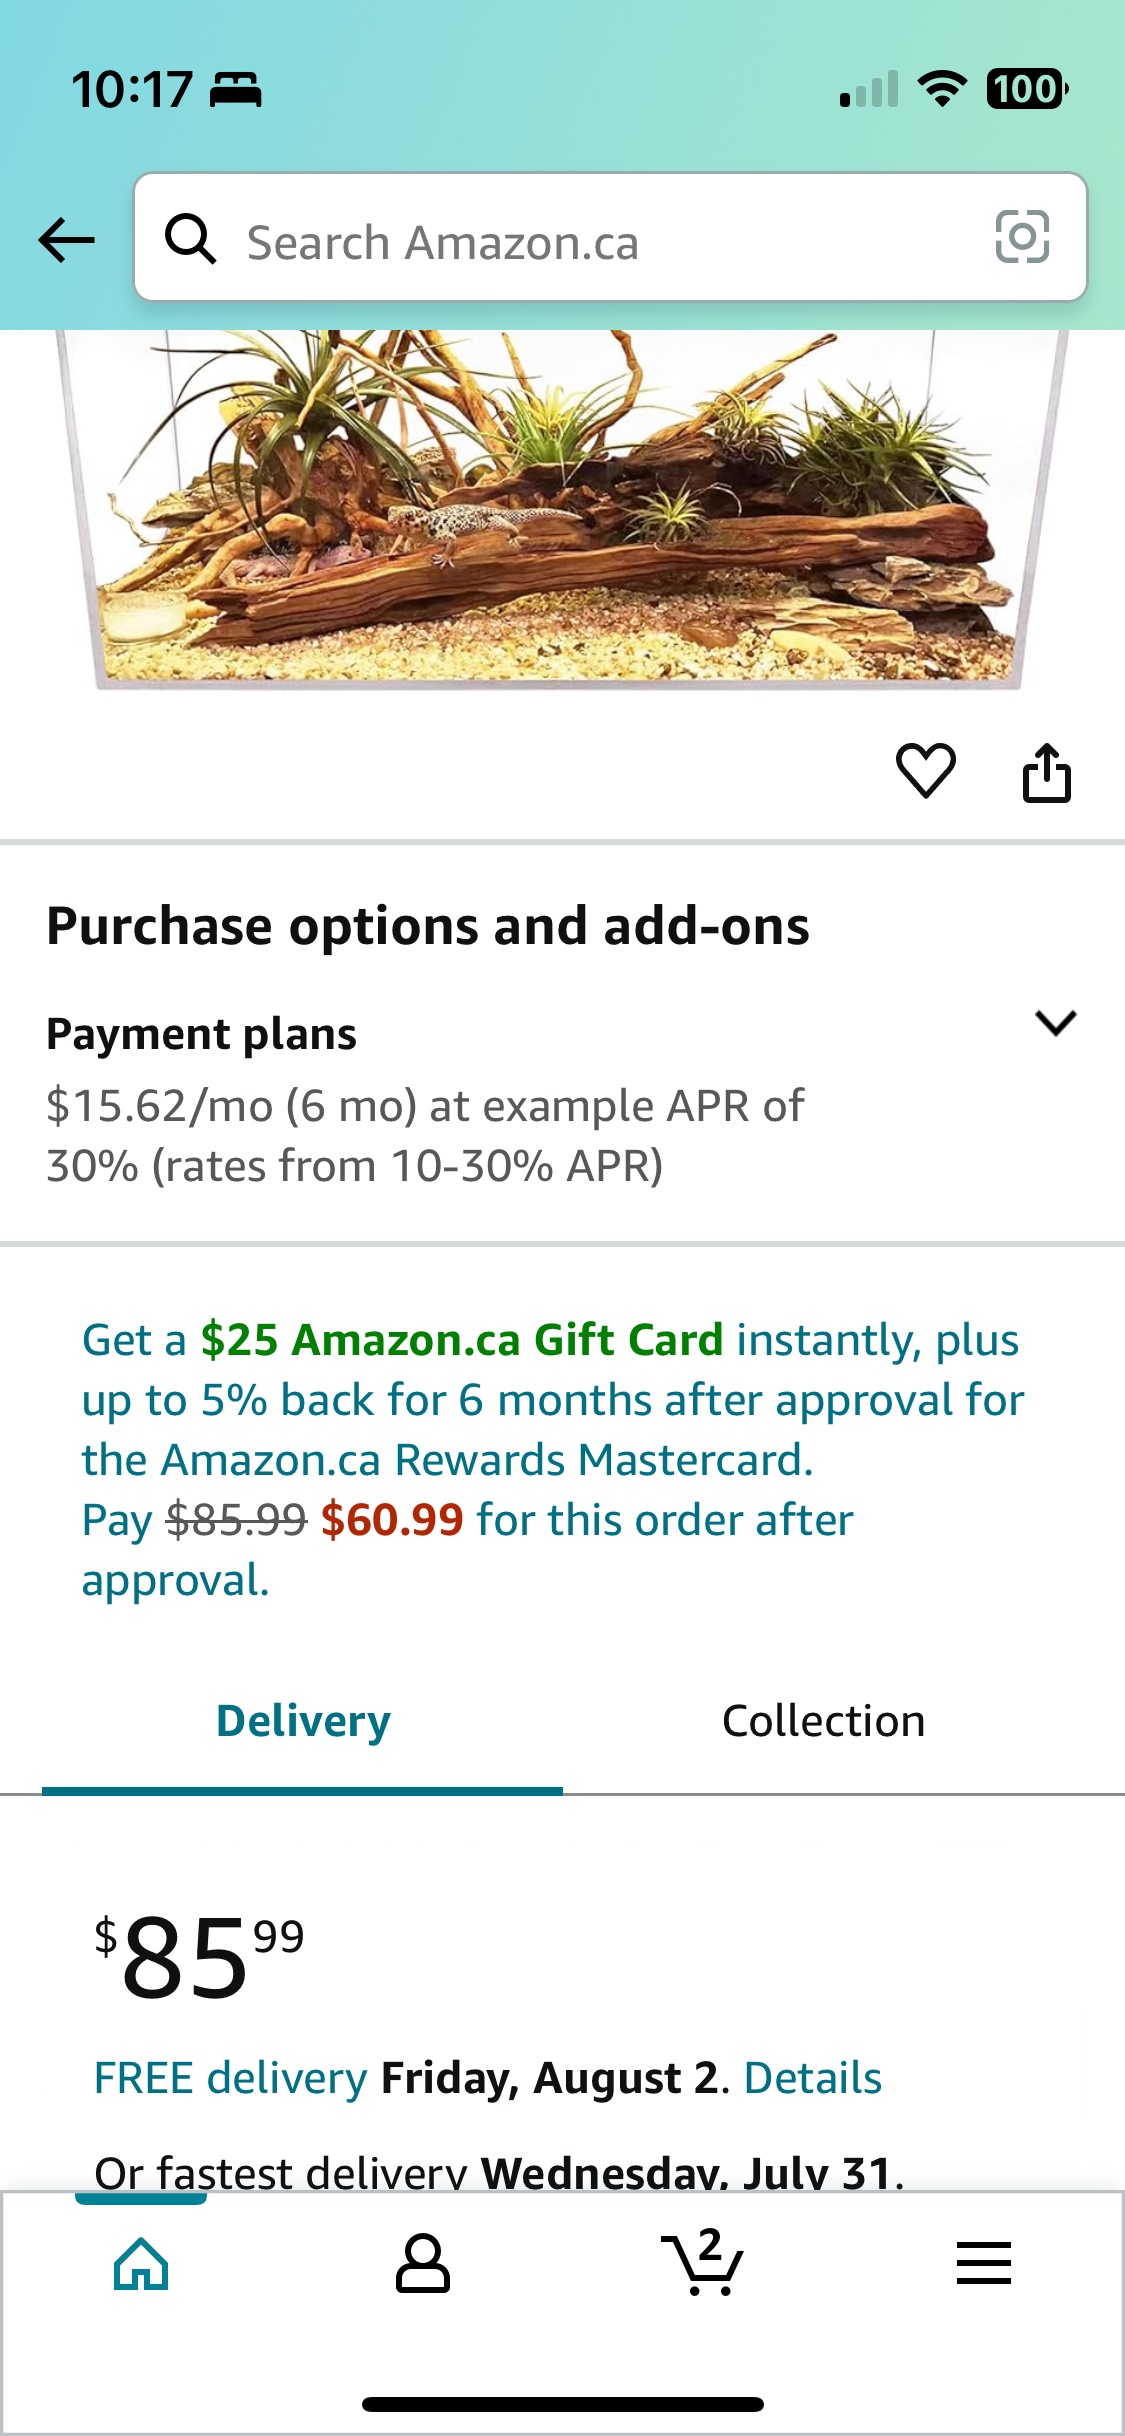The image size is (1125, 2436).
Task: Add item to wish list heart
Action: [925, 771]
